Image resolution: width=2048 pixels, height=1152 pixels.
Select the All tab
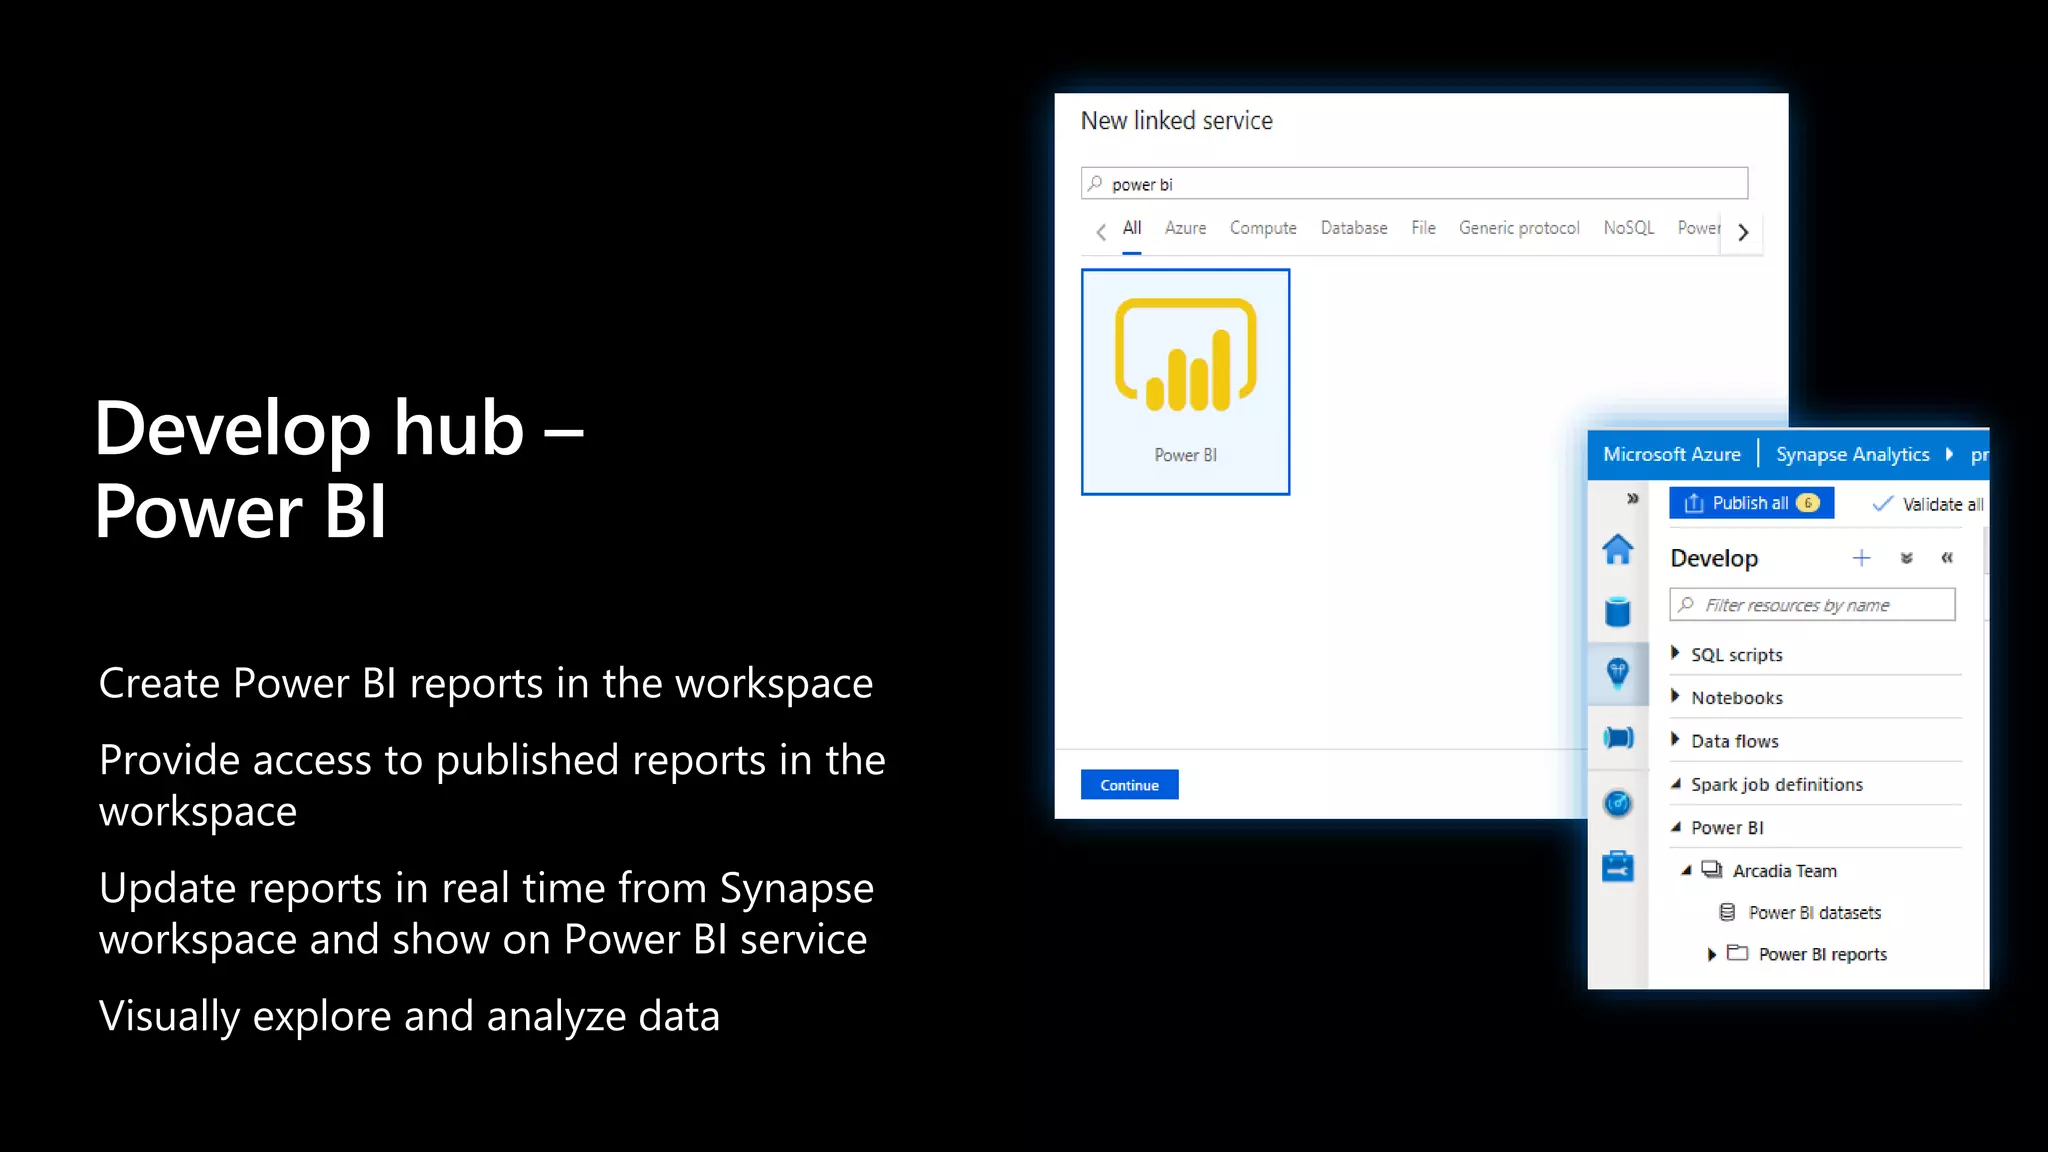click(1131, 228)
